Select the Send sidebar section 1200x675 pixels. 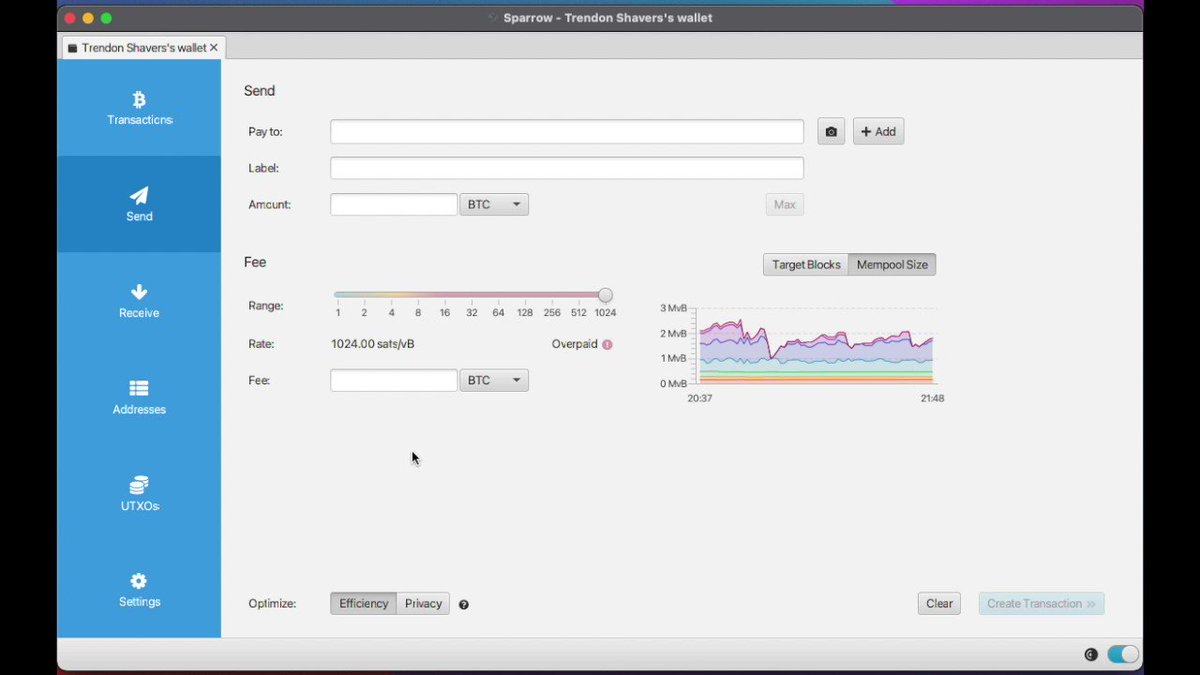139,204
